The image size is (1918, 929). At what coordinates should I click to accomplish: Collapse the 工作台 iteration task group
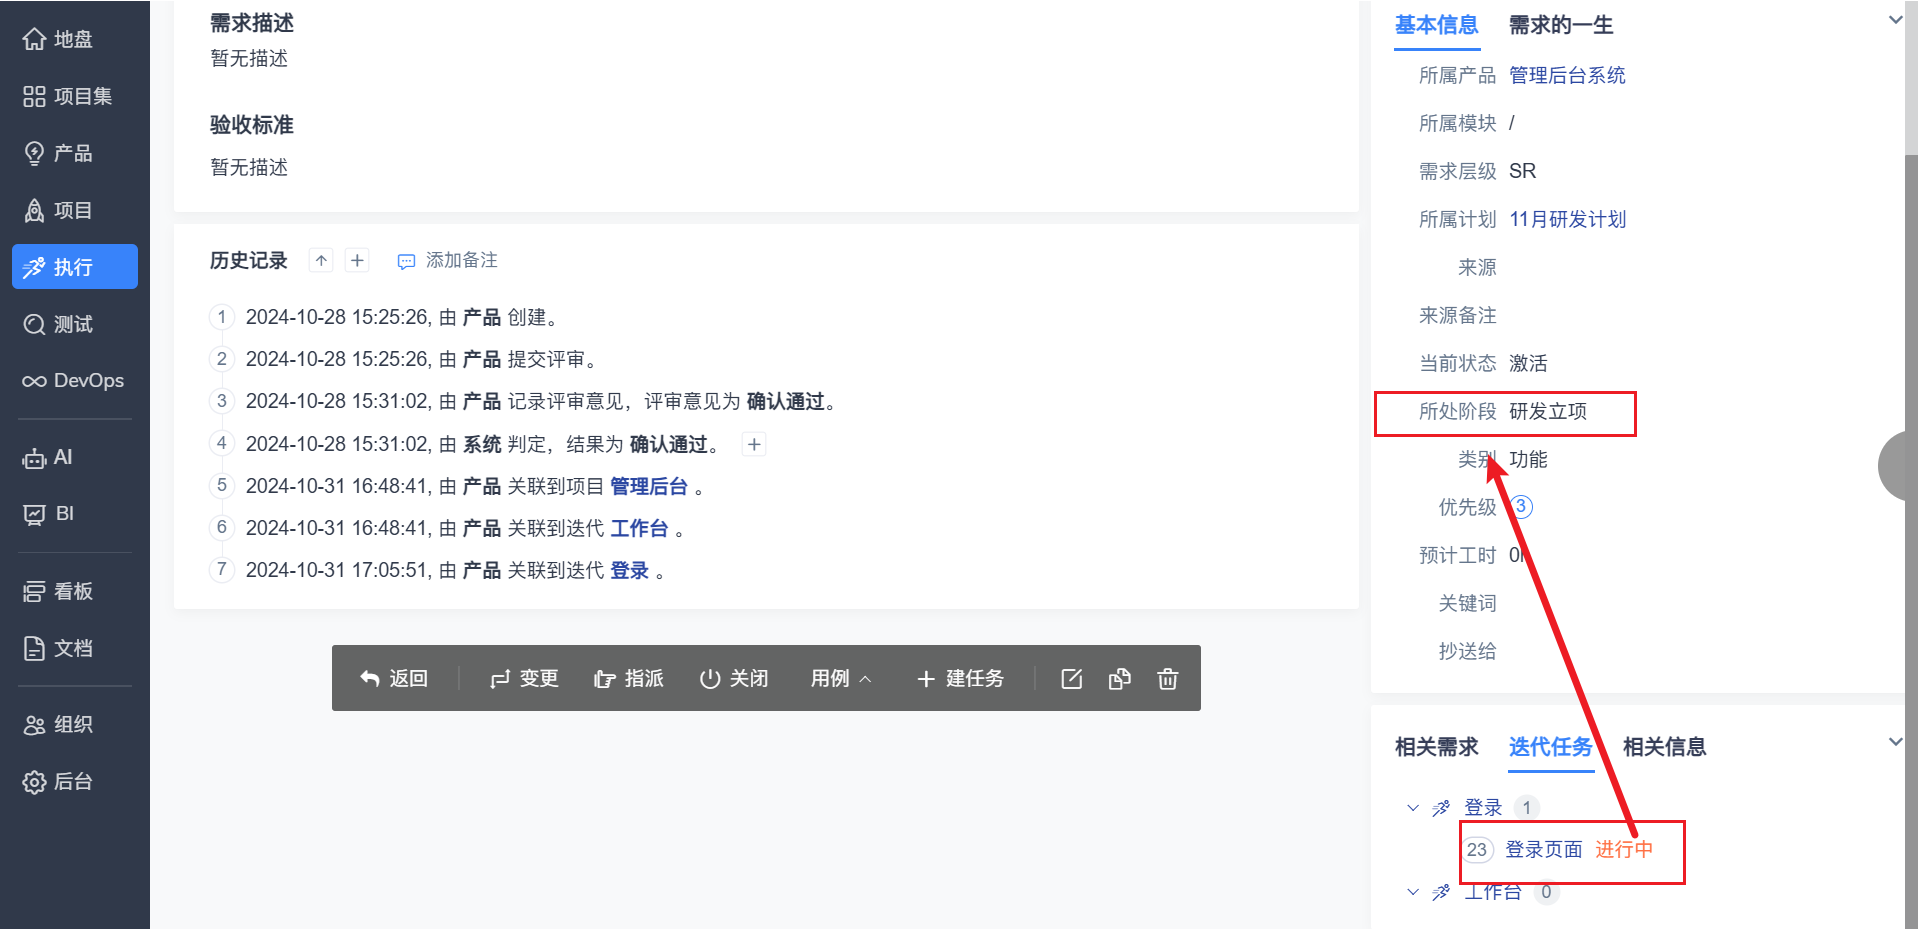click(x=1412, y=891)
